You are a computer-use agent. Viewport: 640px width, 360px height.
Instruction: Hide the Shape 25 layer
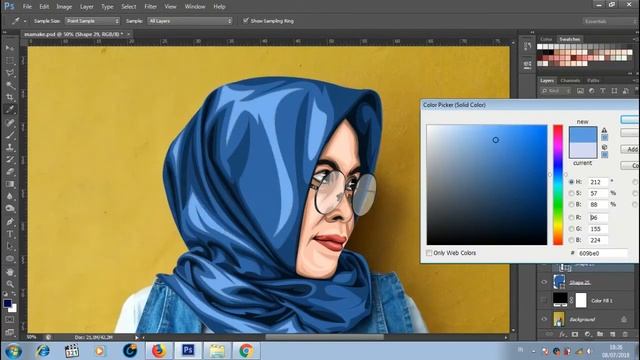[x=544, y=282]
